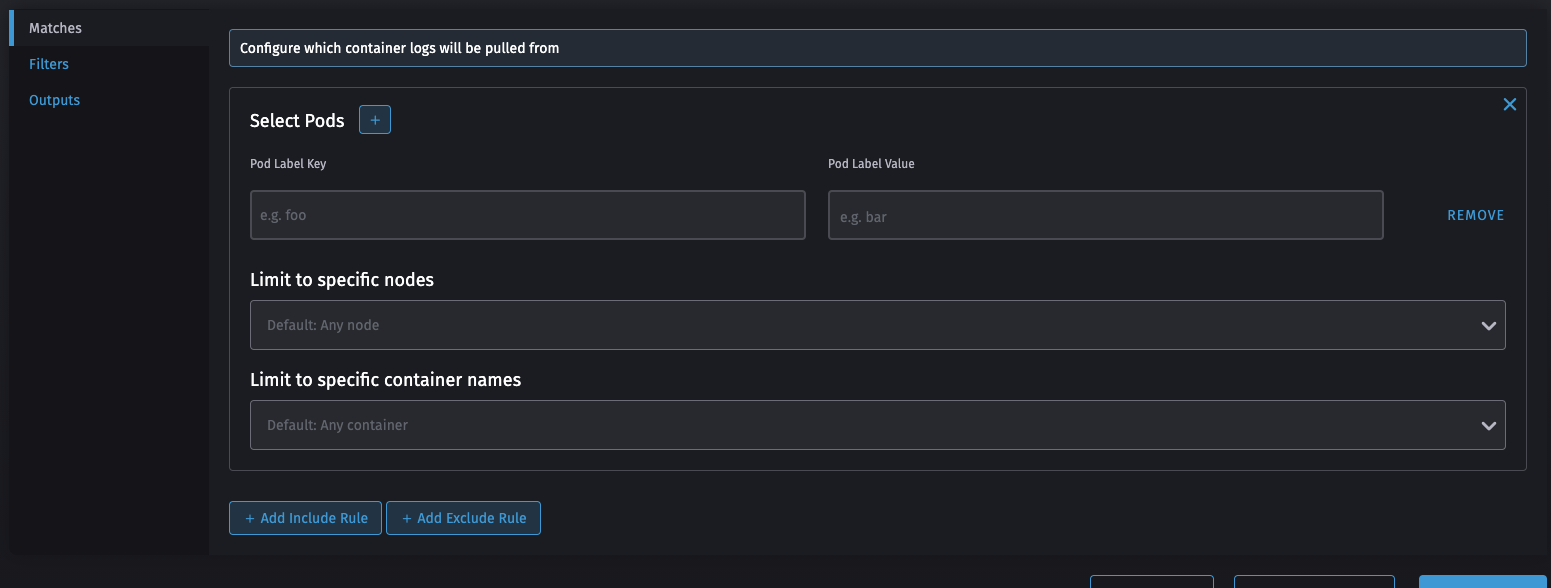
Task: Dismiss the Select Pods rule with the X icon
Action: (x=1509, y=104)
